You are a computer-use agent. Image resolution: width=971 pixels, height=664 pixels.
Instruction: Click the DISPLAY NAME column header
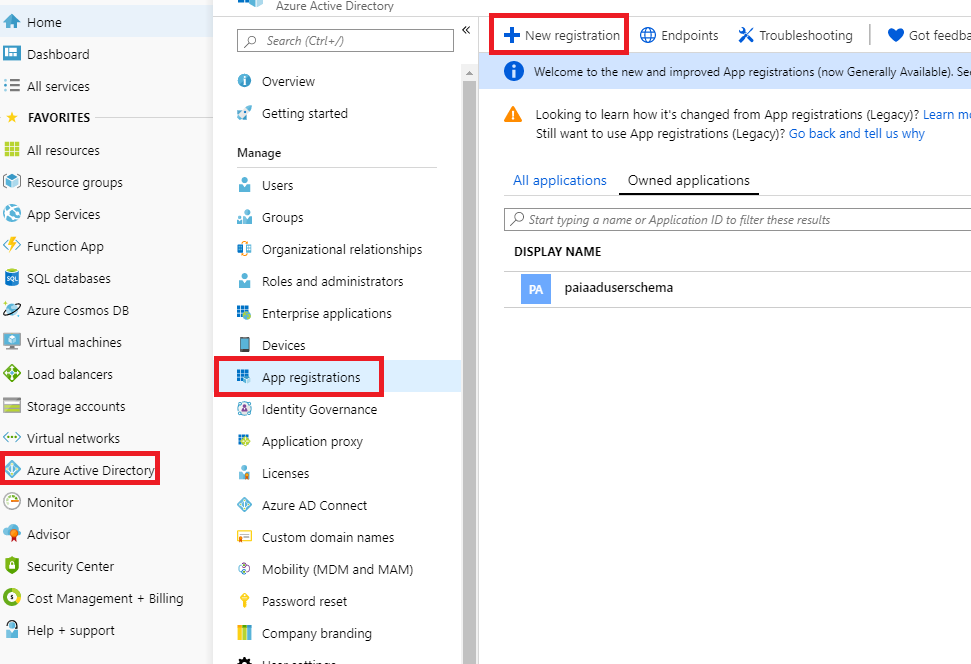(557, 251)
